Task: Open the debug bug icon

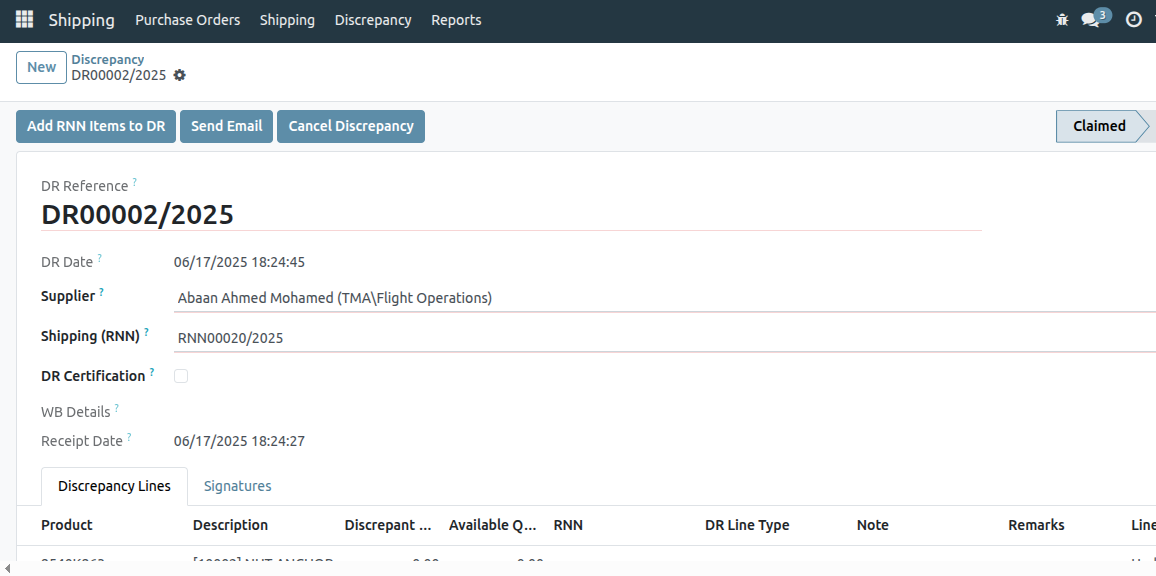Action: 1062,20
